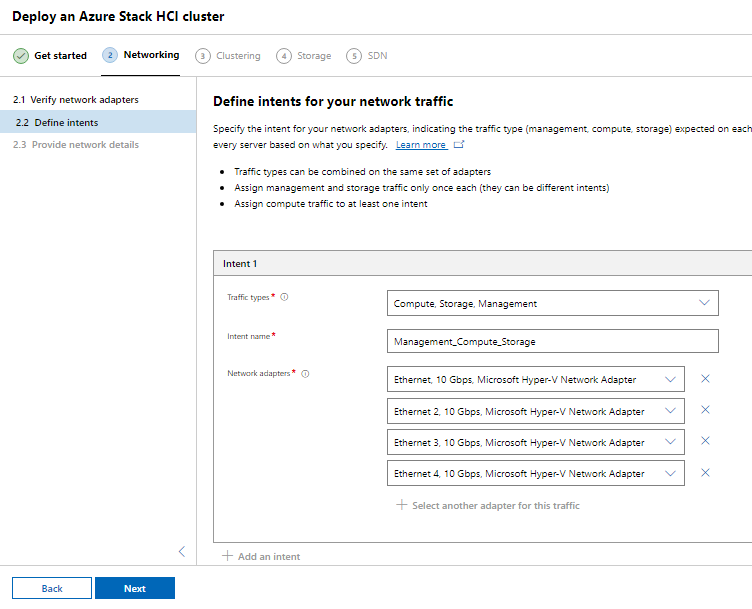Click the Network adapters label
Screen dimensions: 752x609
tap(258, 373)
